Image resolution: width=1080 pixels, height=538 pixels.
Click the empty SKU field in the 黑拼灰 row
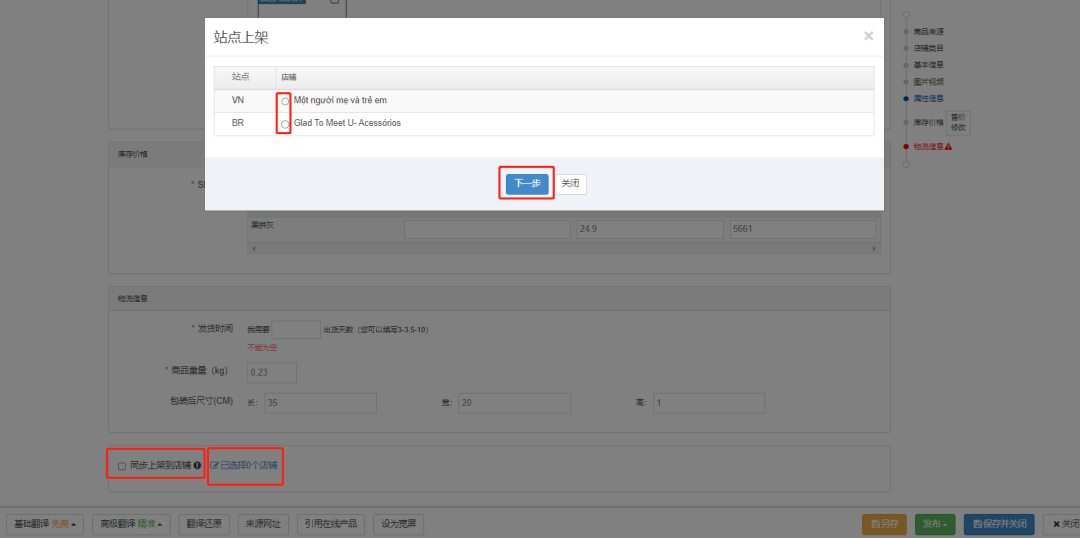[488, 229]
